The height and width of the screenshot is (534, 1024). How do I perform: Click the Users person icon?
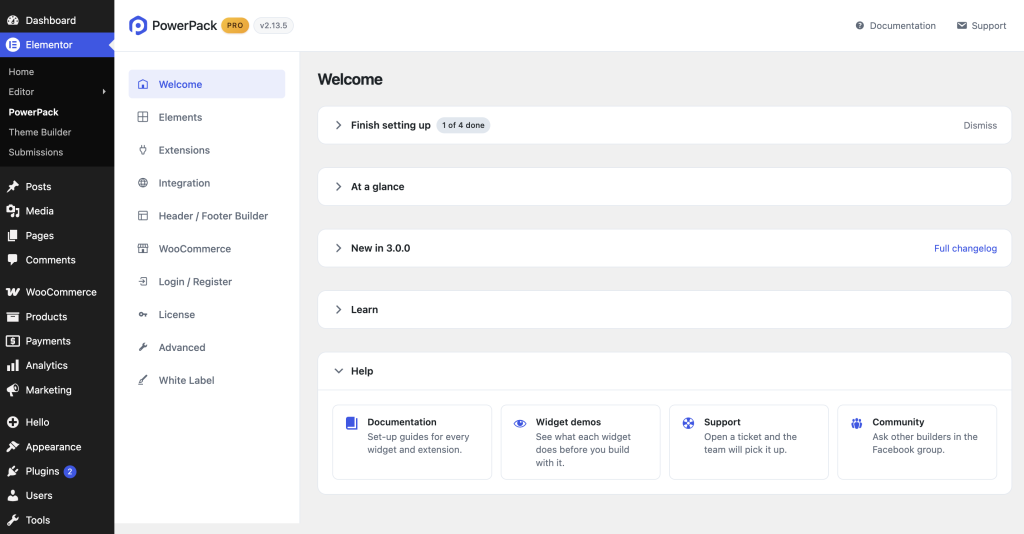(12, 495)
